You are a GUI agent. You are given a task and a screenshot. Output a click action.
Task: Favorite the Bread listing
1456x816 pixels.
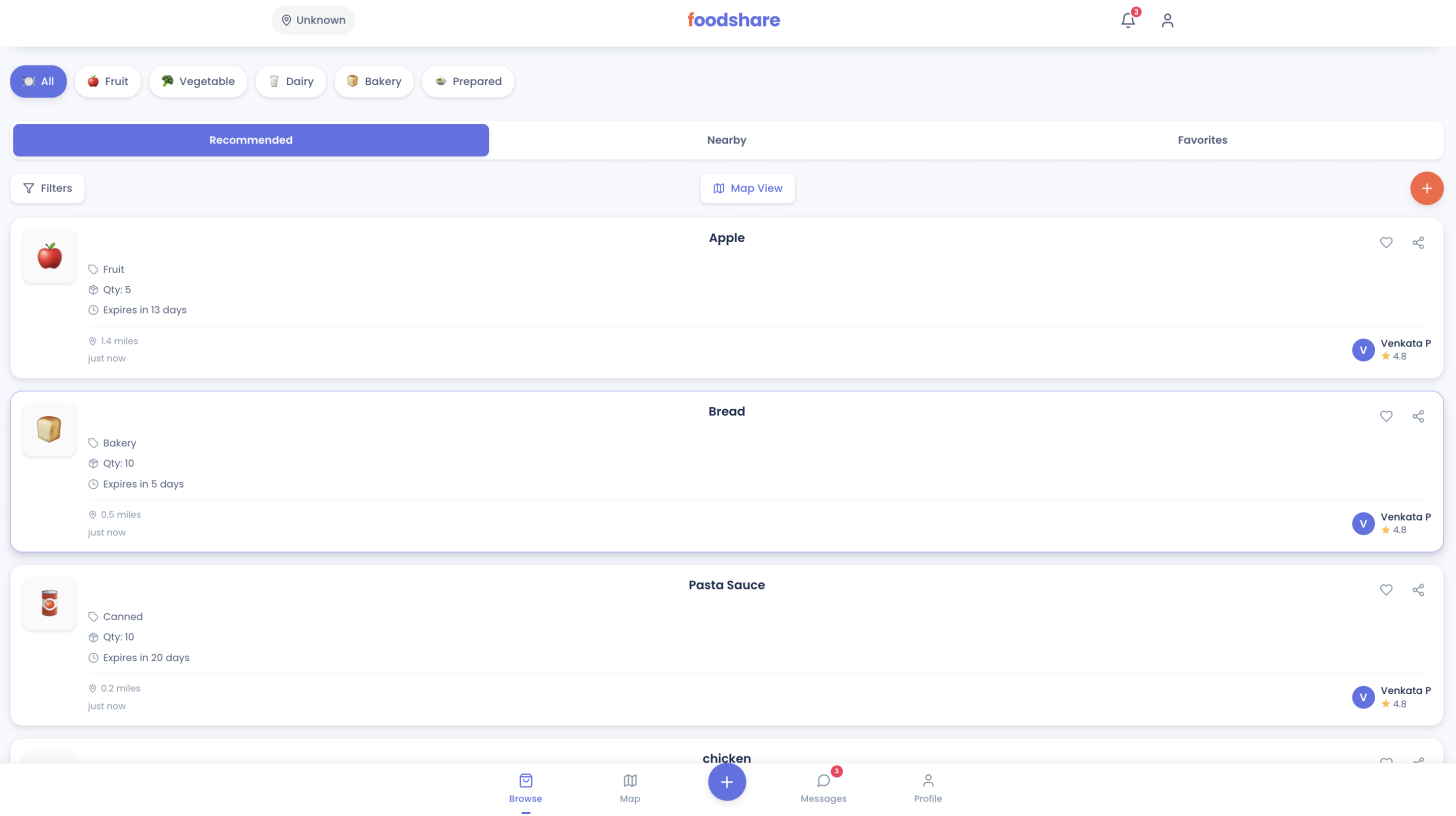click(x=1386, y=416)
